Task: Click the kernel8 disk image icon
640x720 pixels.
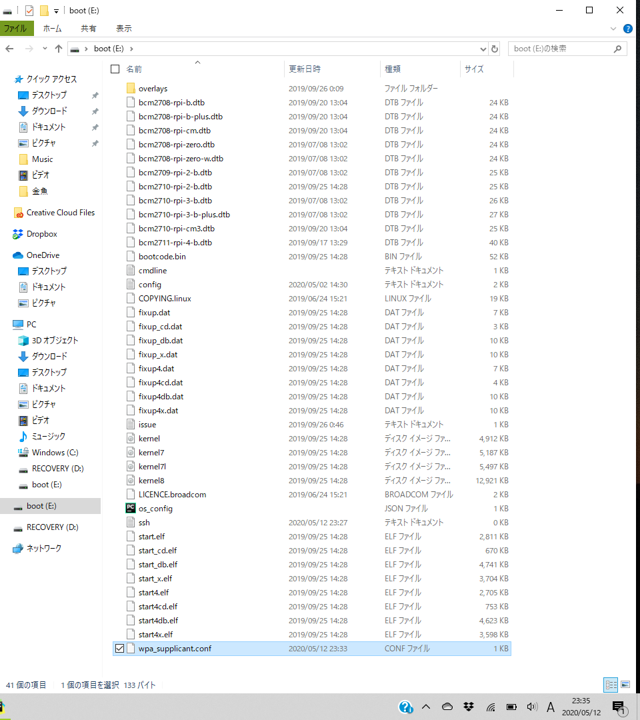Action: click(131, 480)
